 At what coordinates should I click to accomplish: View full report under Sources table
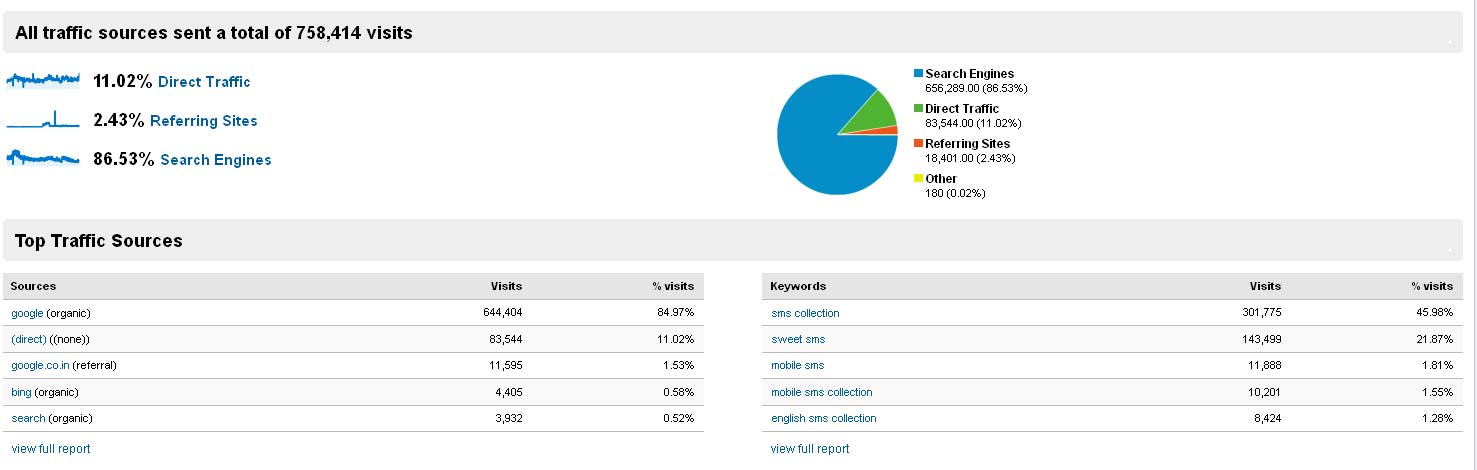pyautogui.click(x=51, y=449)
